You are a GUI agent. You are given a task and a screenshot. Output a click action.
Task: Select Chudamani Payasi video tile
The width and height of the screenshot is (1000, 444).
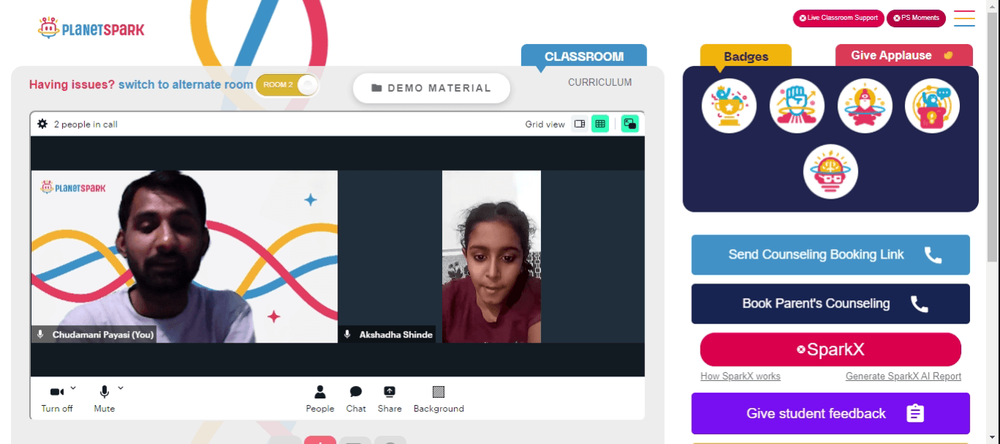pyautogui.click(x=184, y=256)
